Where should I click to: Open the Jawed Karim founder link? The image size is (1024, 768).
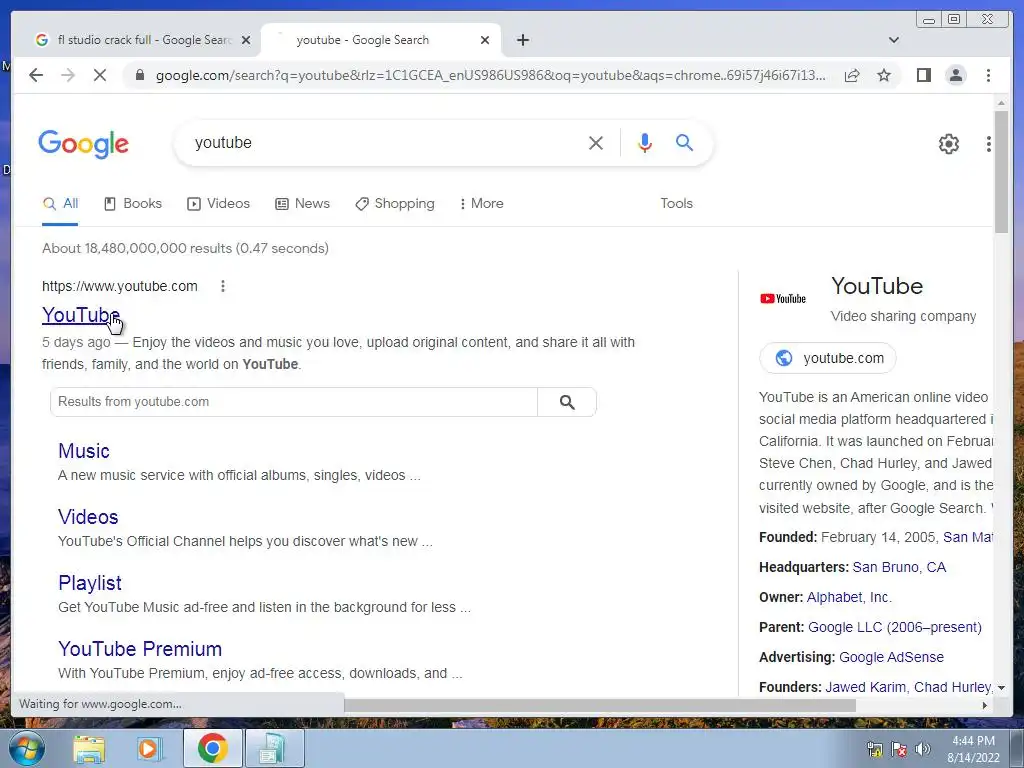[865, 688]
